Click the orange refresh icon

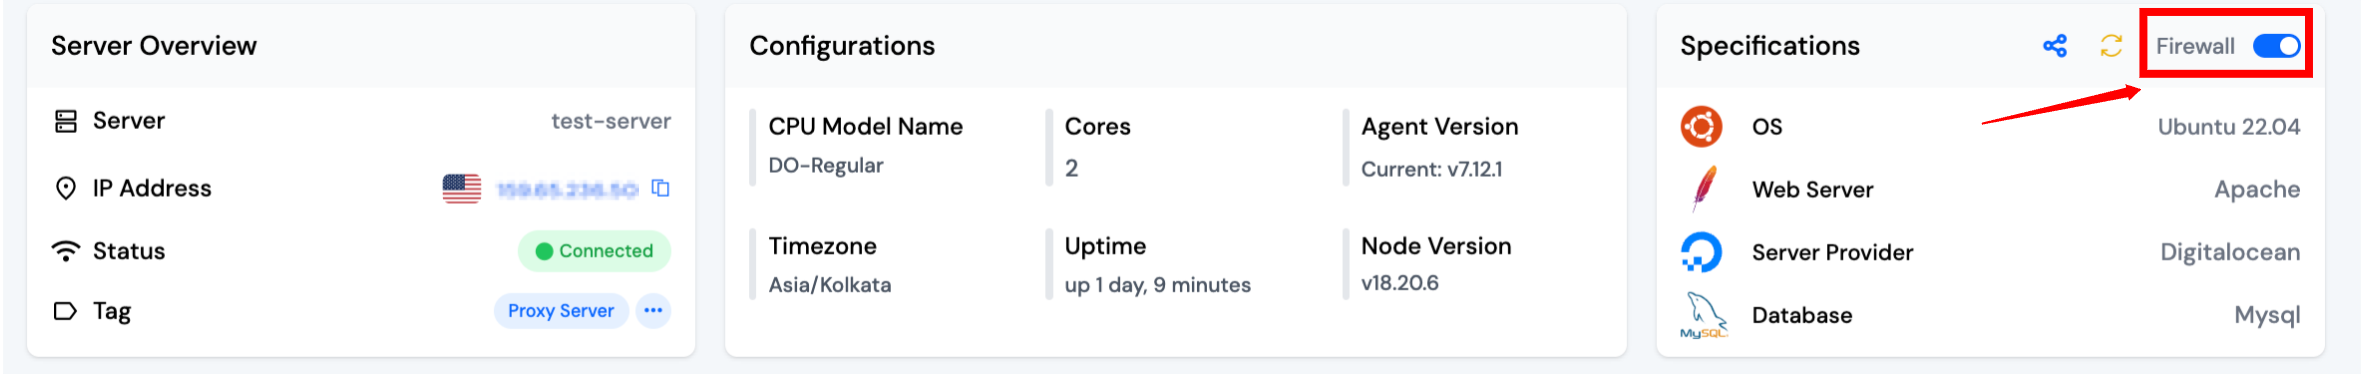2111,46
